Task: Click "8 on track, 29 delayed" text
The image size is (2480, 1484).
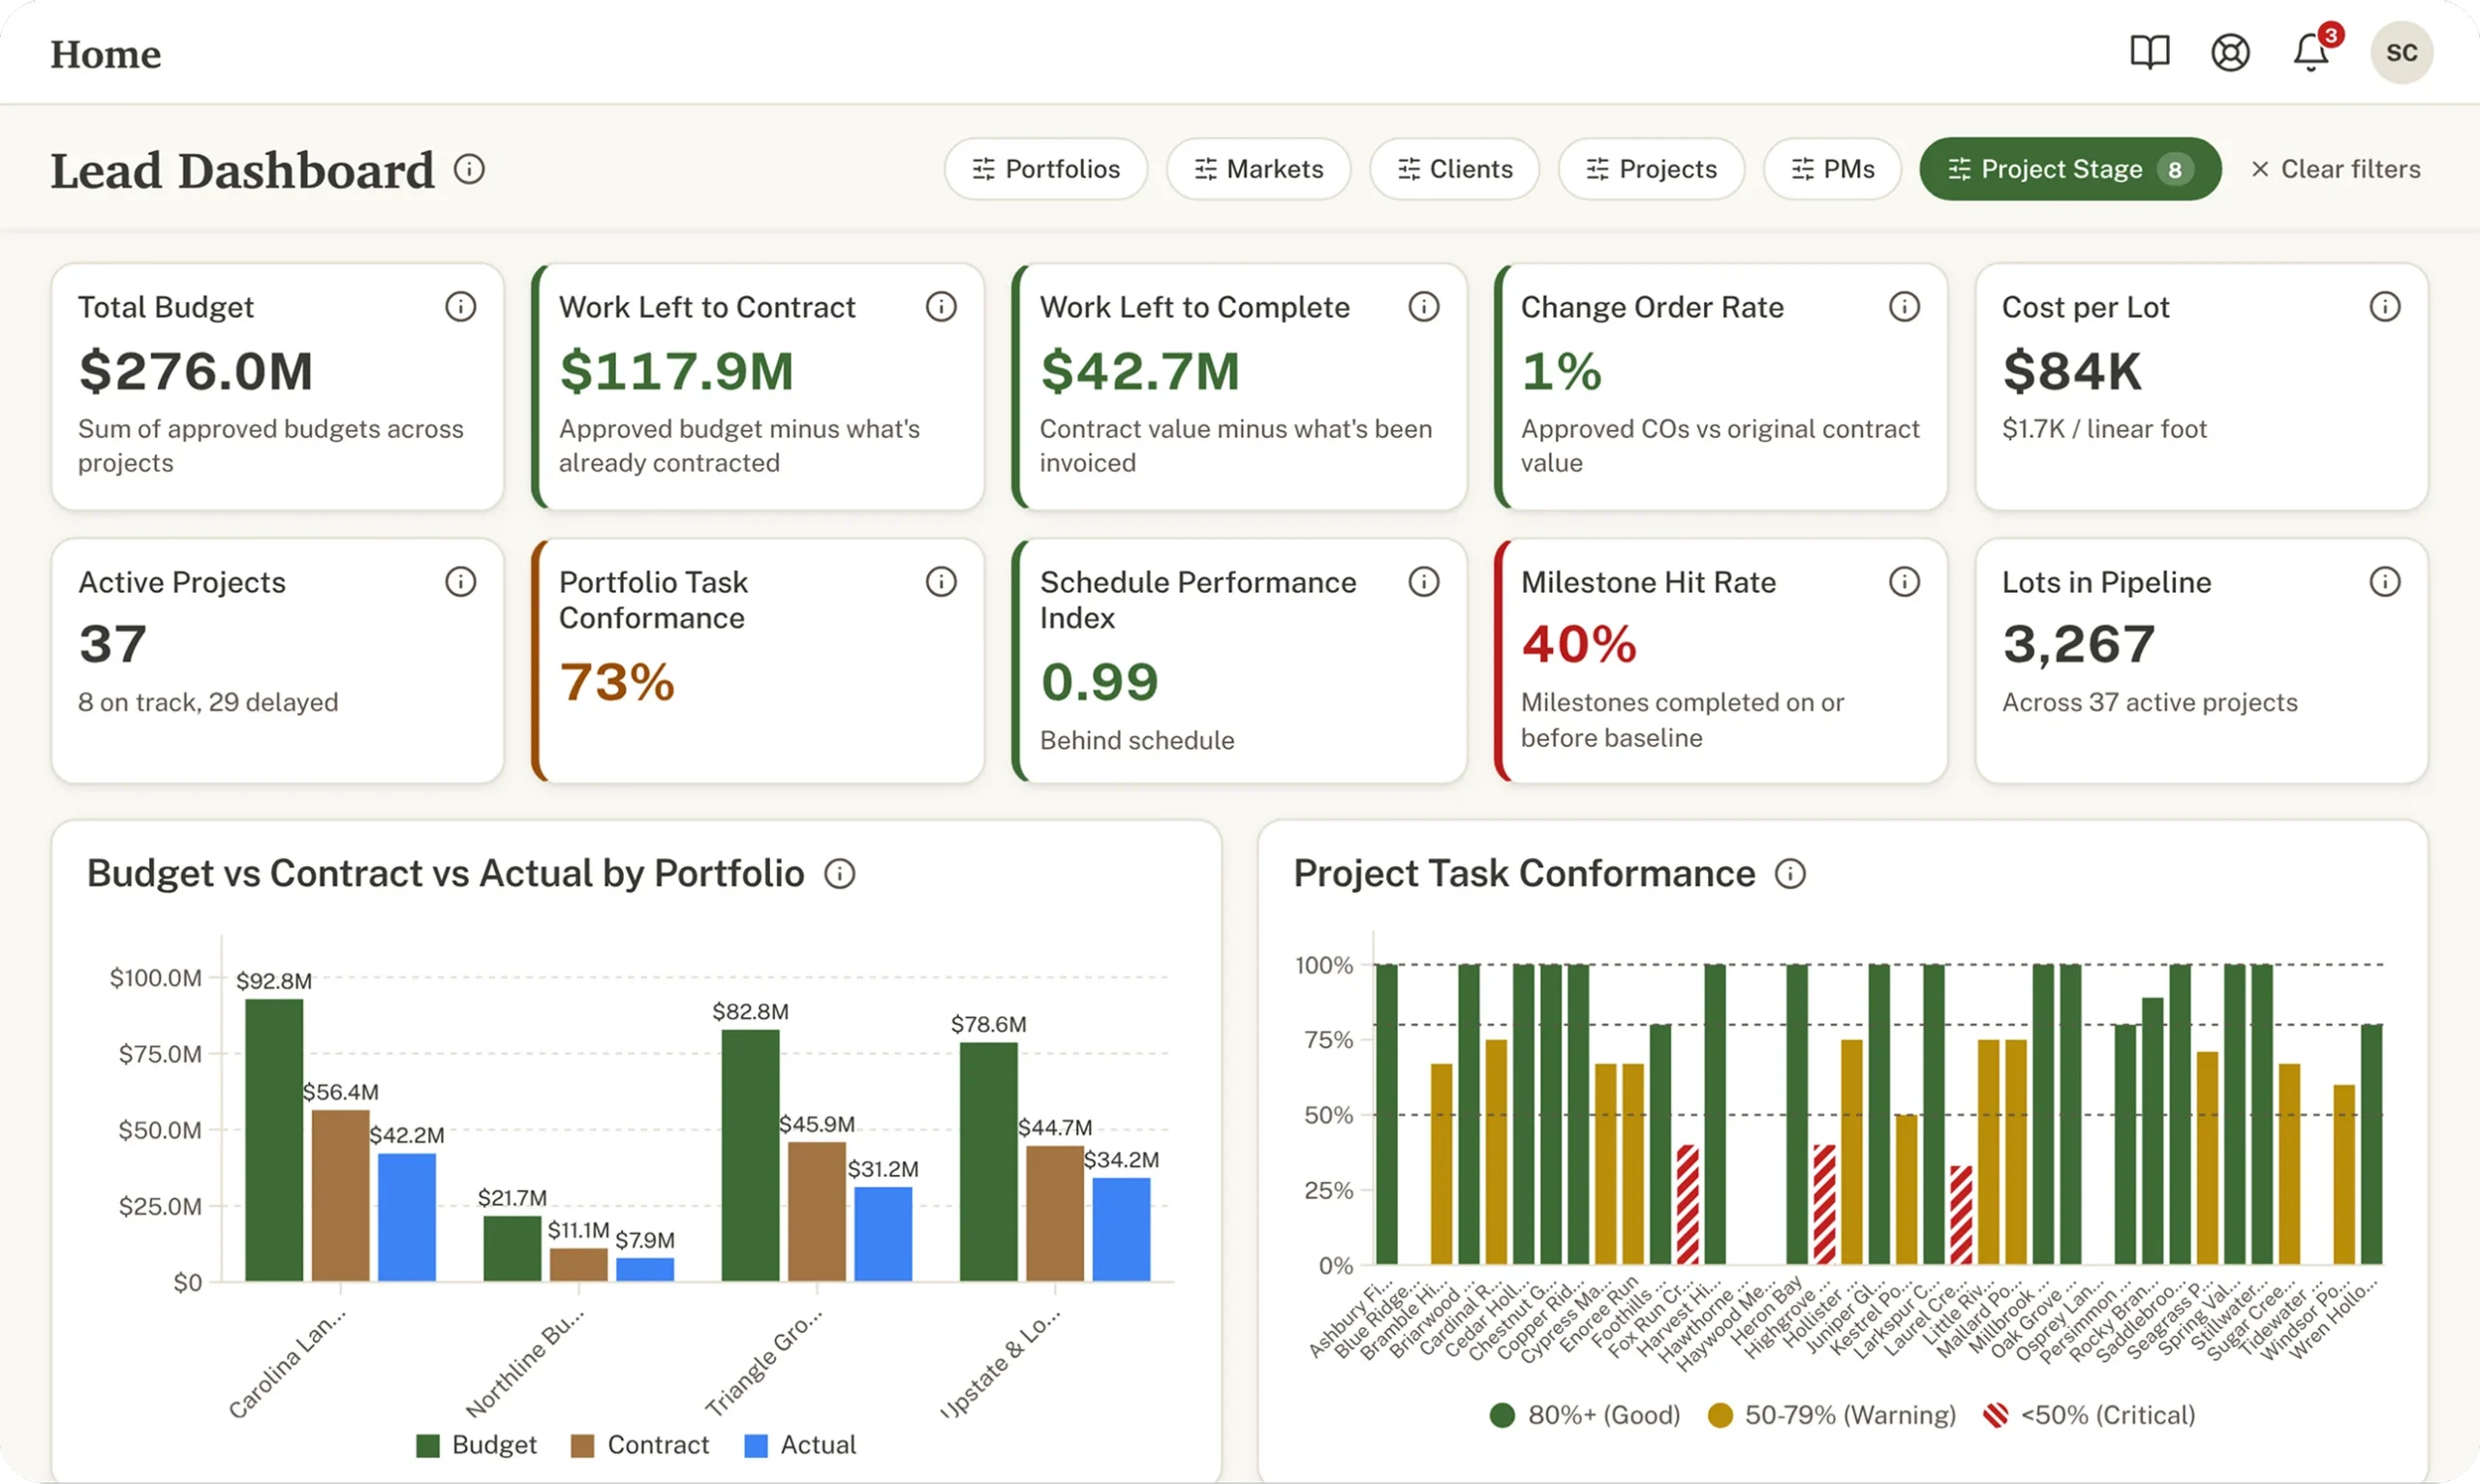Action: click(x=208, y=702)
